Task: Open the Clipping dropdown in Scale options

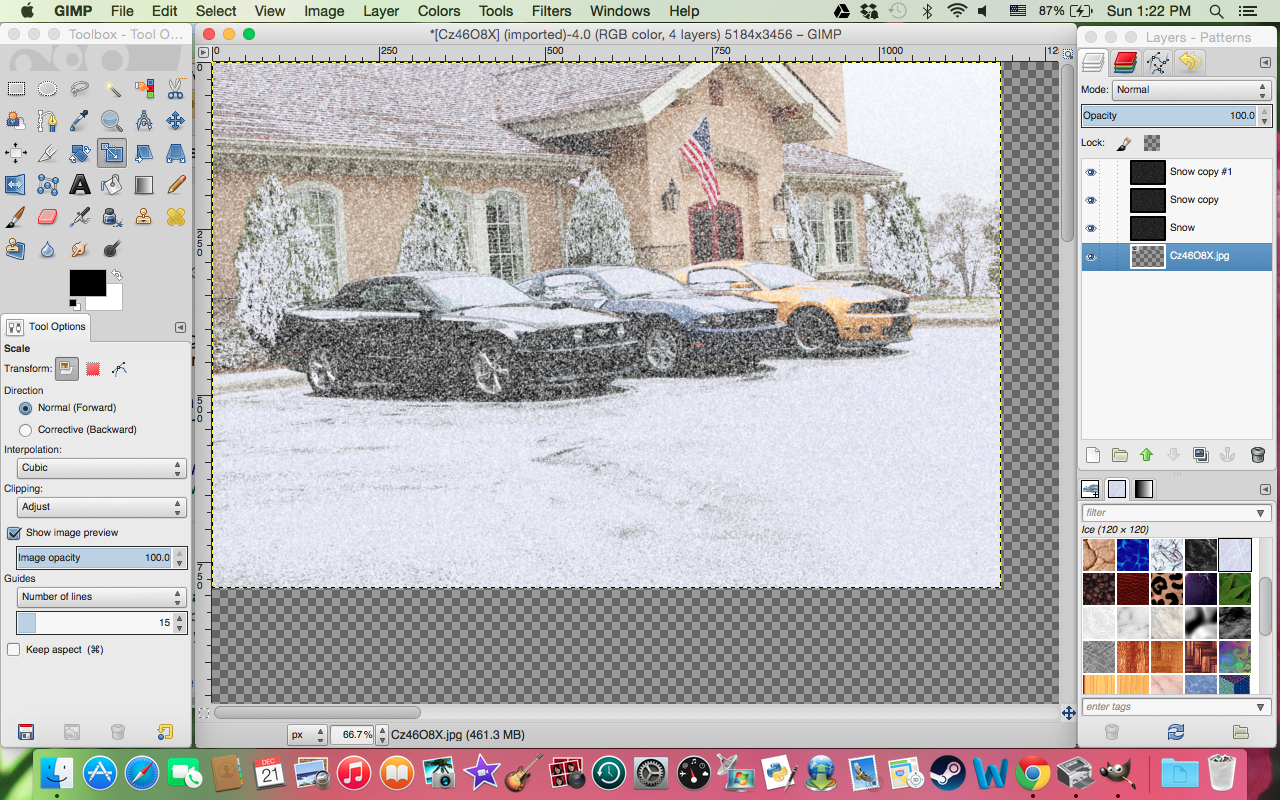Action: click(x=100, y=507)
